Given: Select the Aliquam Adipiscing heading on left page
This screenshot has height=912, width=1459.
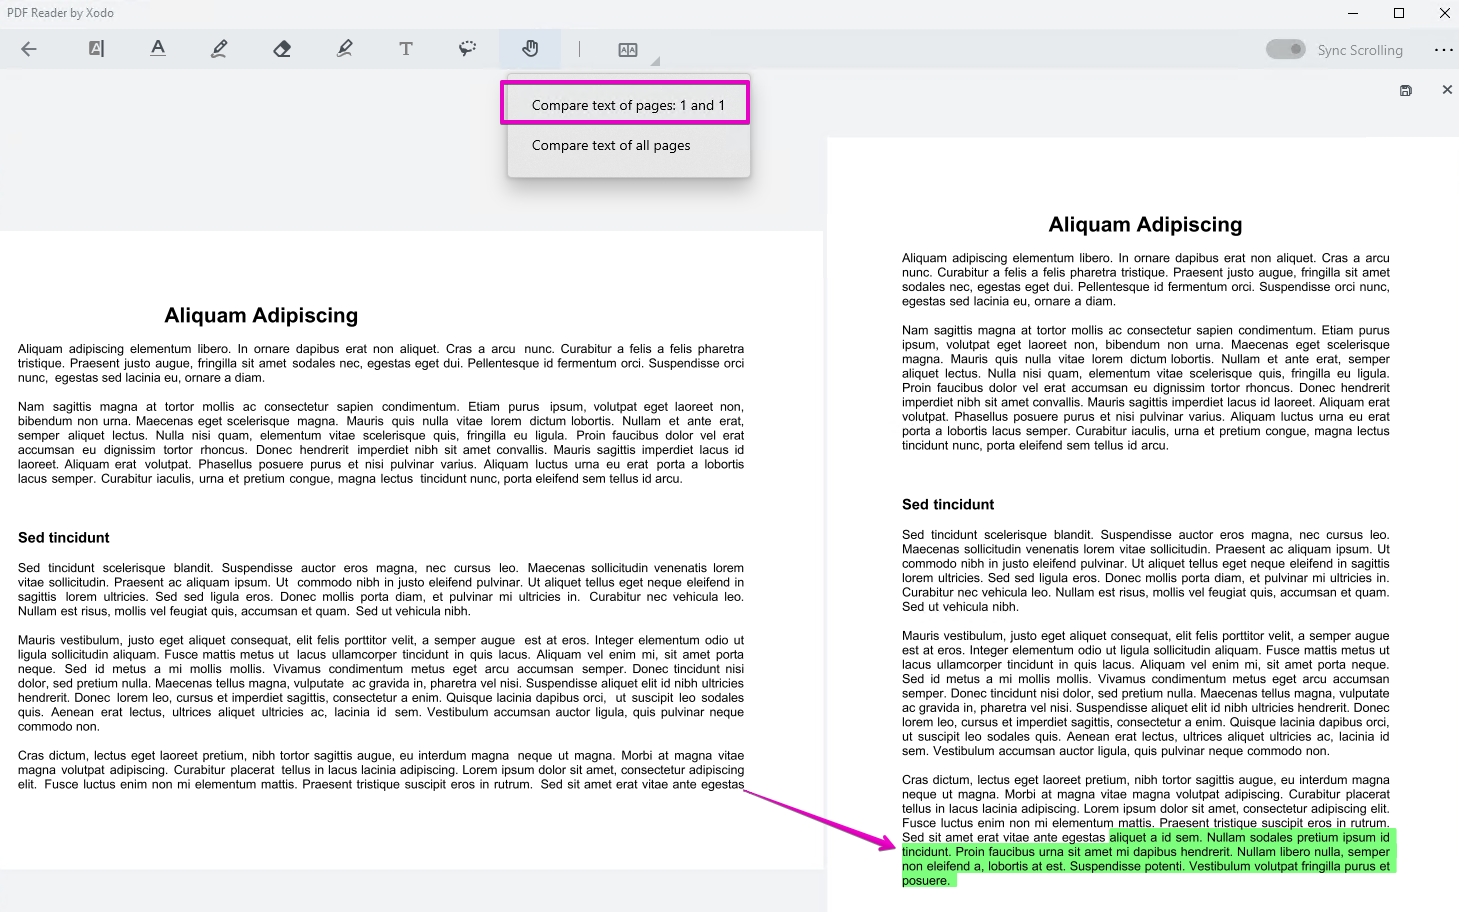Looking at the screenshot, I should (260, 314).
